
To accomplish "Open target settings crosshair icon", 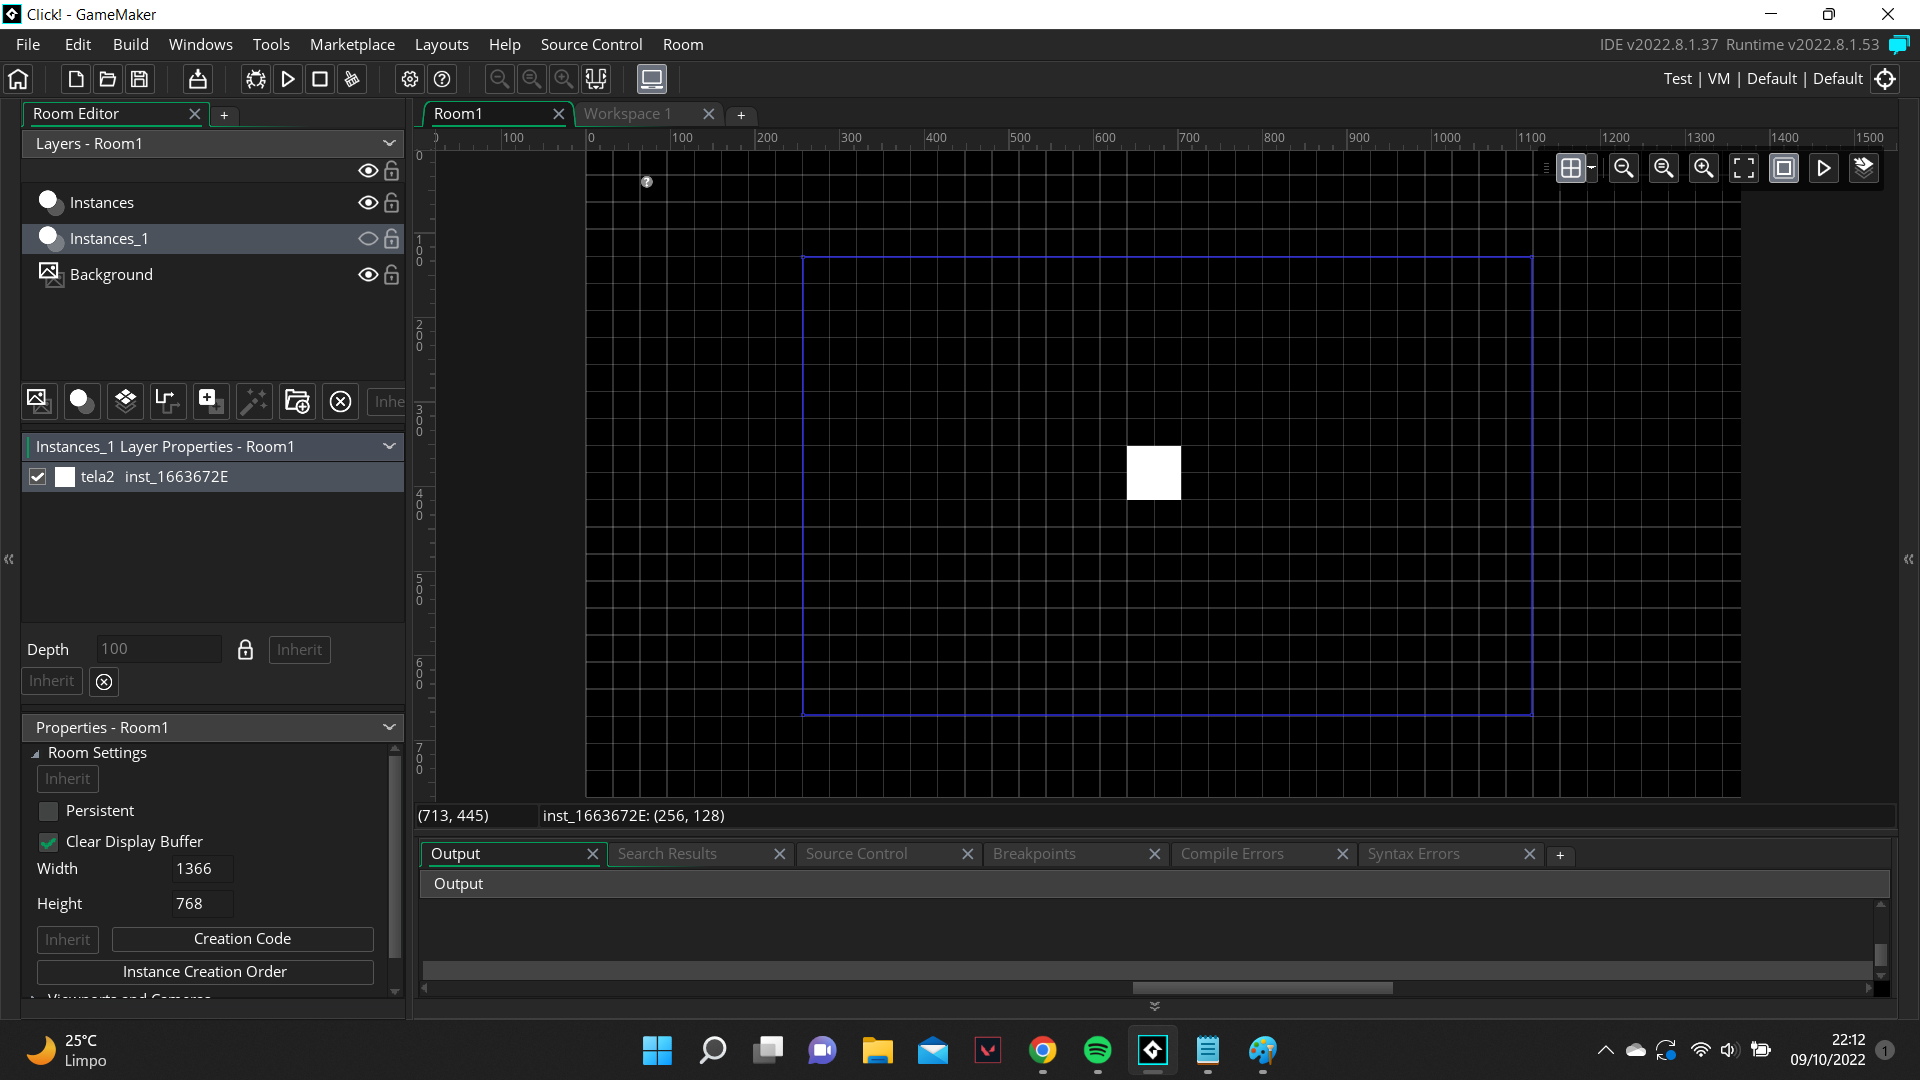I will point(1885,79).
